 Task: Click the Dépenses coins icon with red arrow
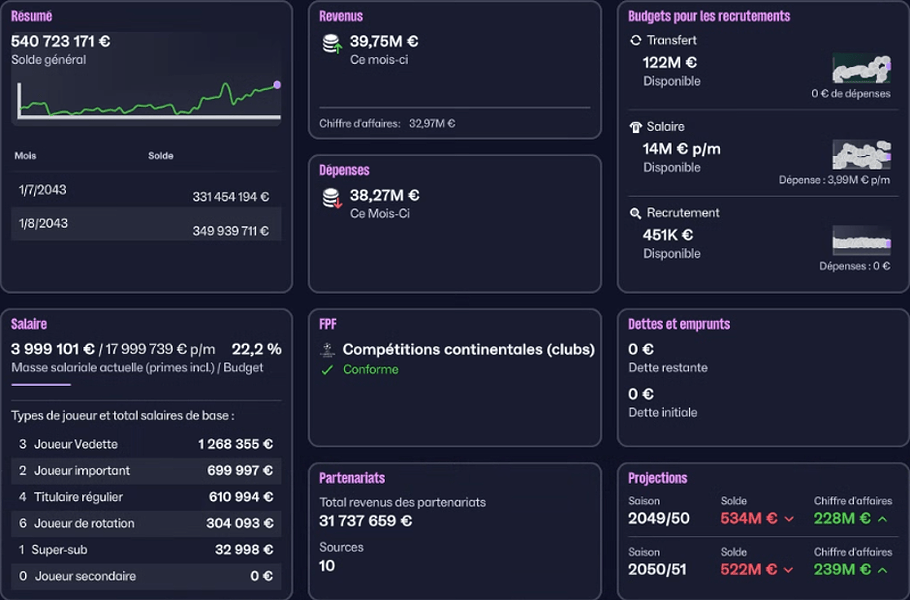pos(333,198)
